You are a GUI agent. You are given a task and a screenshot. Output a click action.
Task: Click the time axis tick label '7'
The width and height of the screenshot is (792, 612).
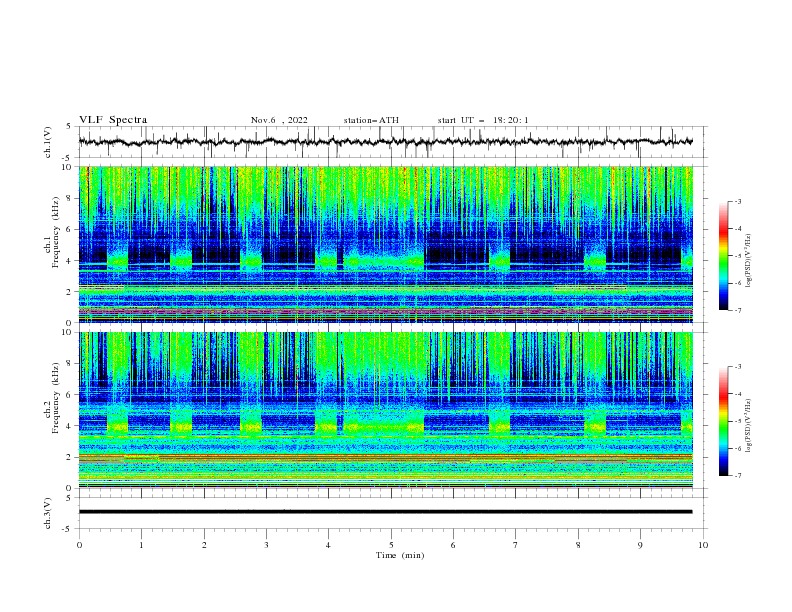pyautogui.click(x=516, y=545)
